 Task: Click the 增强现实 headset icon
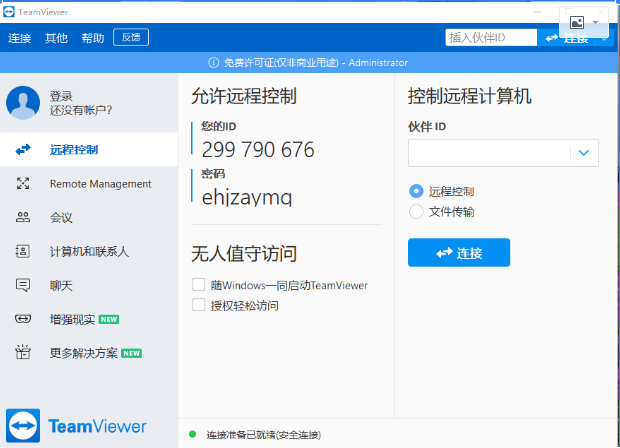point(23,319)
